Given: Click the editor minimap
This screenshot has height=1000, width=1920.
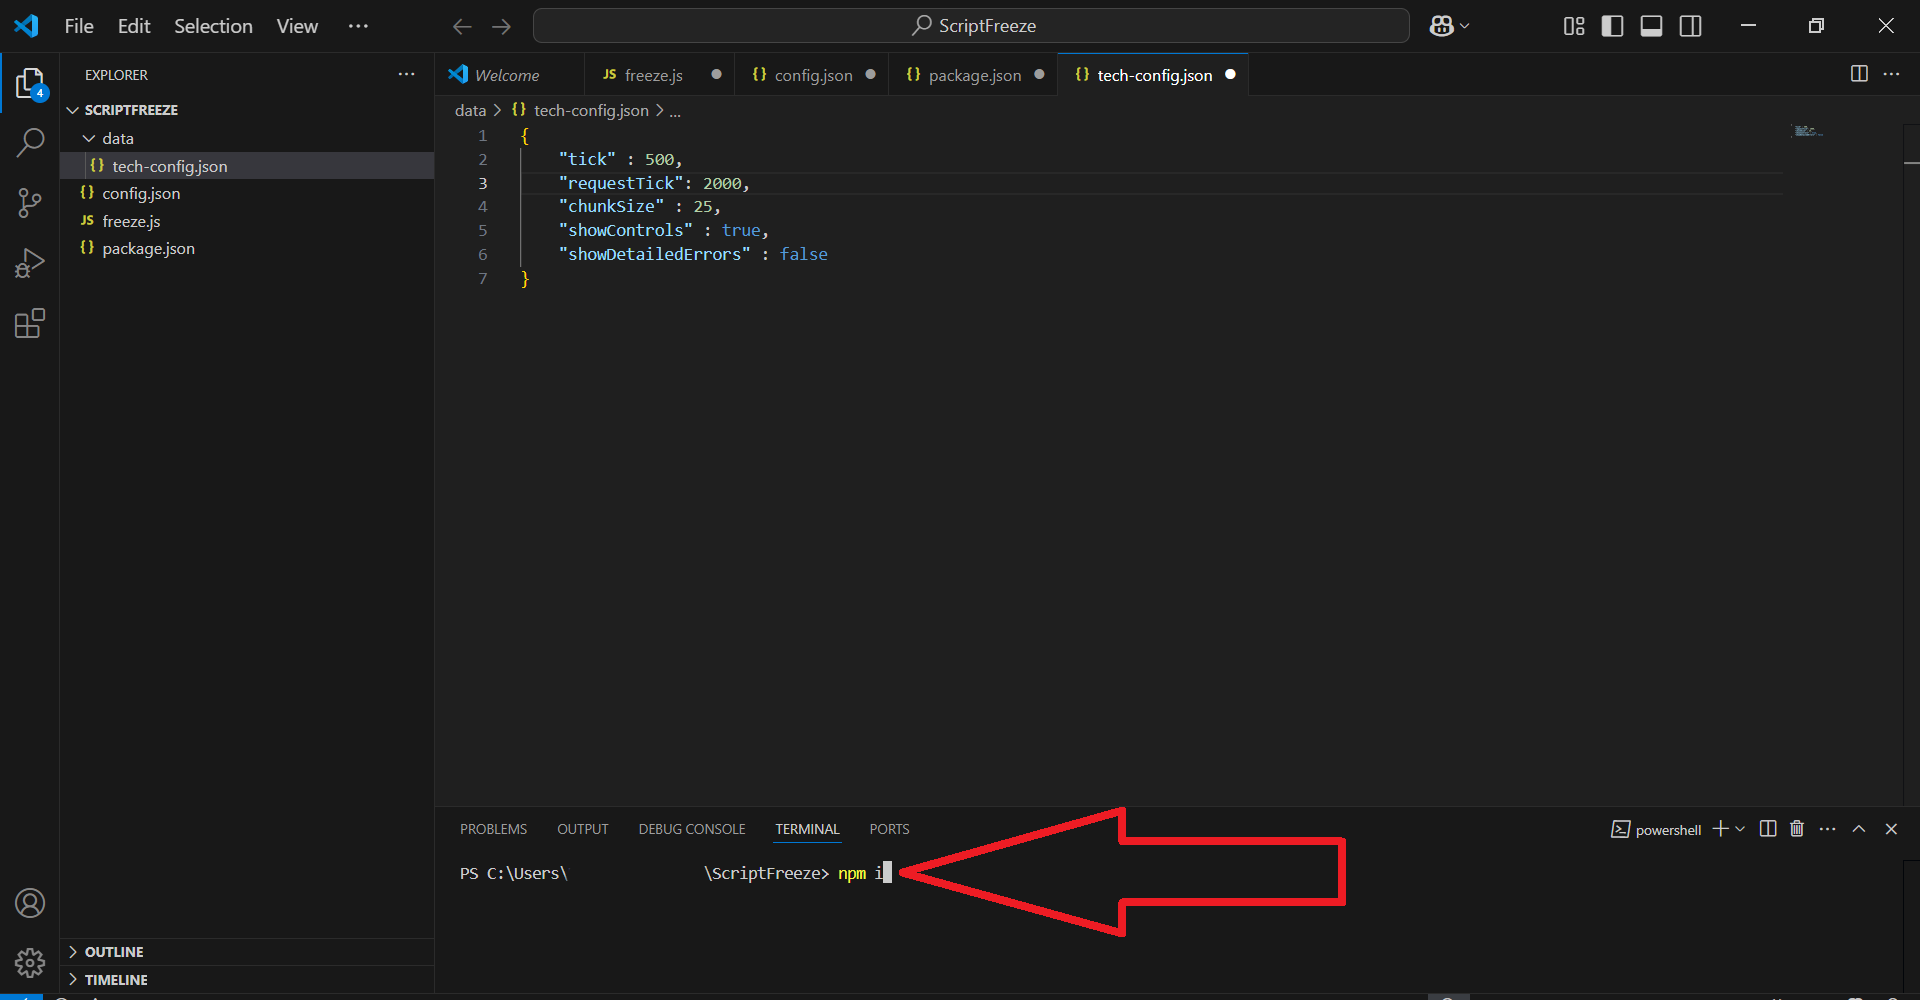Looking at the screenshot, I should tap(1807, 131).
